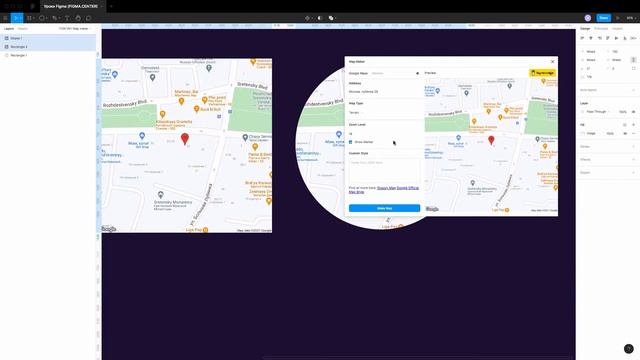Remove the fill with minus icon

pos(633,133)
